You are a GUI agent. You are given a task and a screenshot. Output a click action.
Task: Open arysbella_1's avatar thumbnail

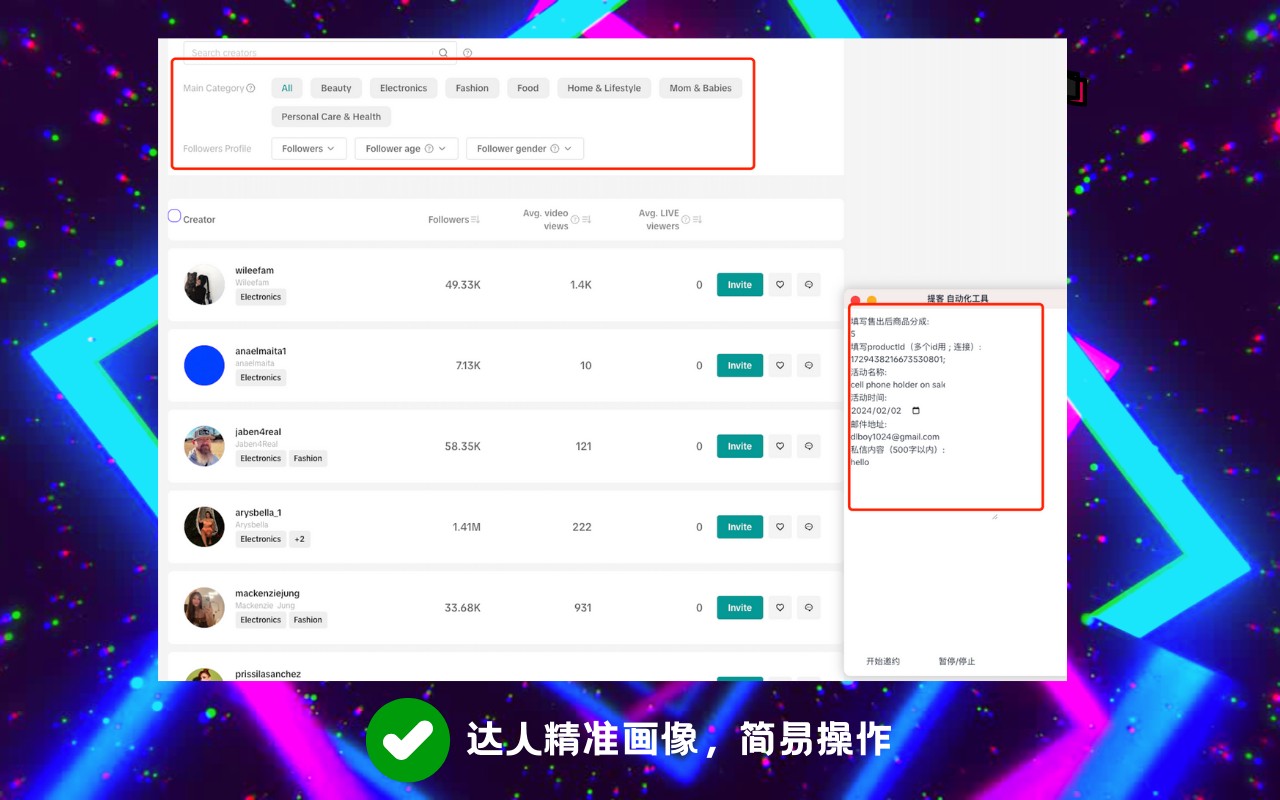tap(204, 527)
